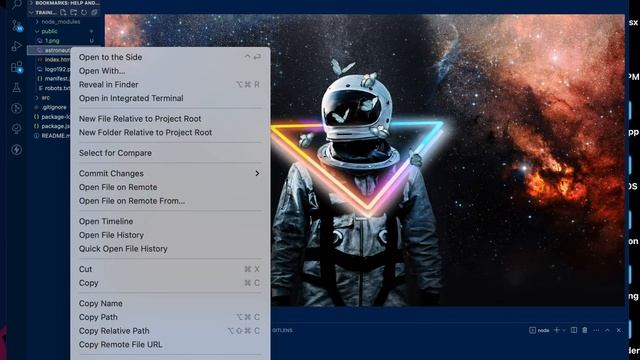Open the package-lock file
Viewport: 640px width, 360px height.
55,117
